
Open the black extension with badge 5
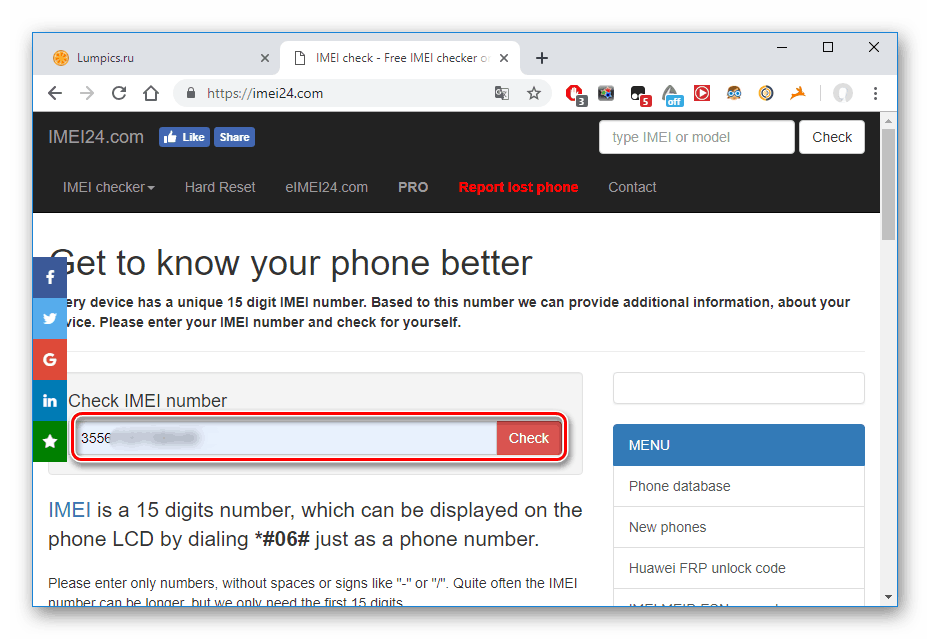point(639,94)
